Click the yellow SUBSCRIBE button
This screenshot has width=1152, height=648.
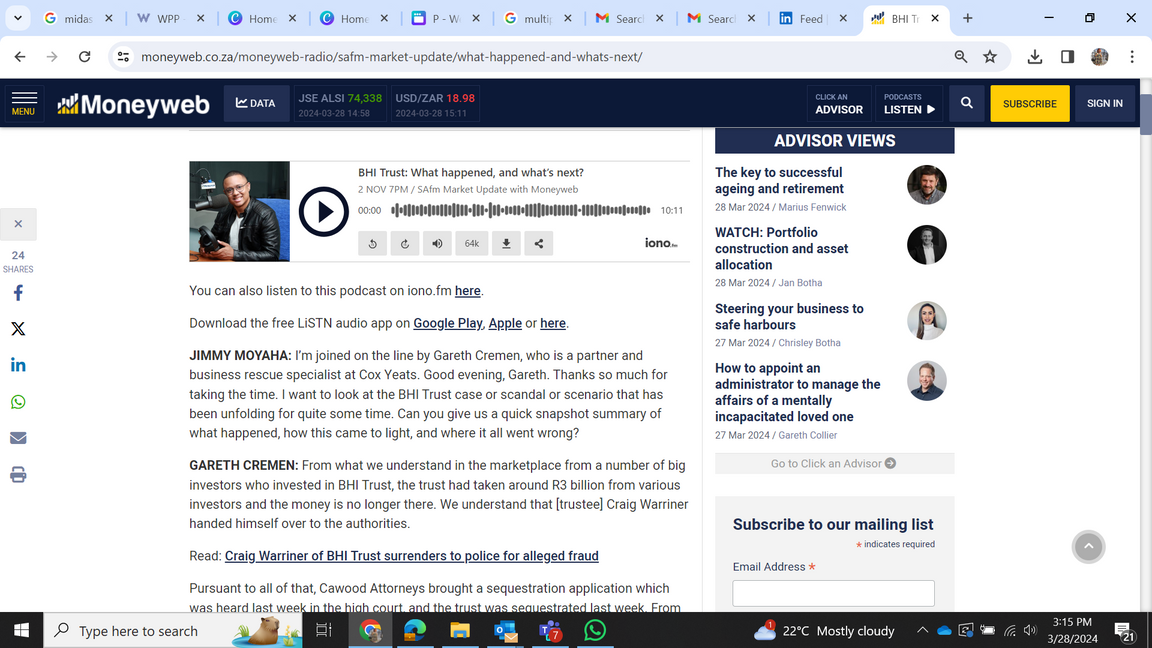click(x=1029, y=104)
